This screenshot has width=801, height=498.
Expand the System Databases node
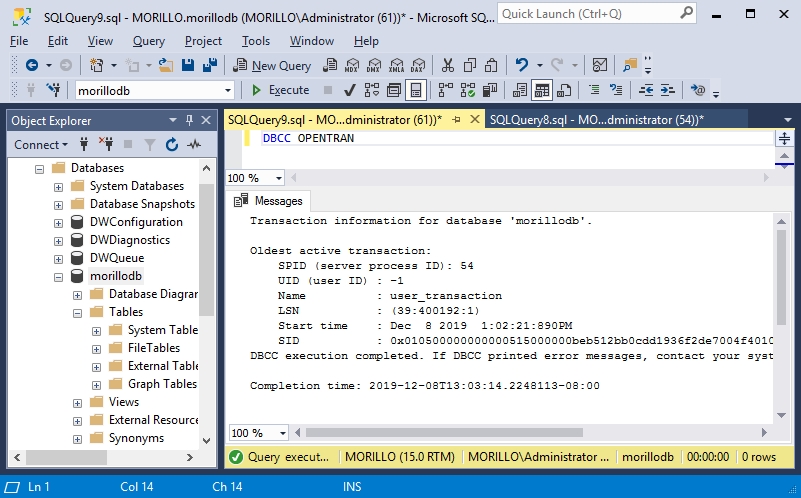point(58,187)
